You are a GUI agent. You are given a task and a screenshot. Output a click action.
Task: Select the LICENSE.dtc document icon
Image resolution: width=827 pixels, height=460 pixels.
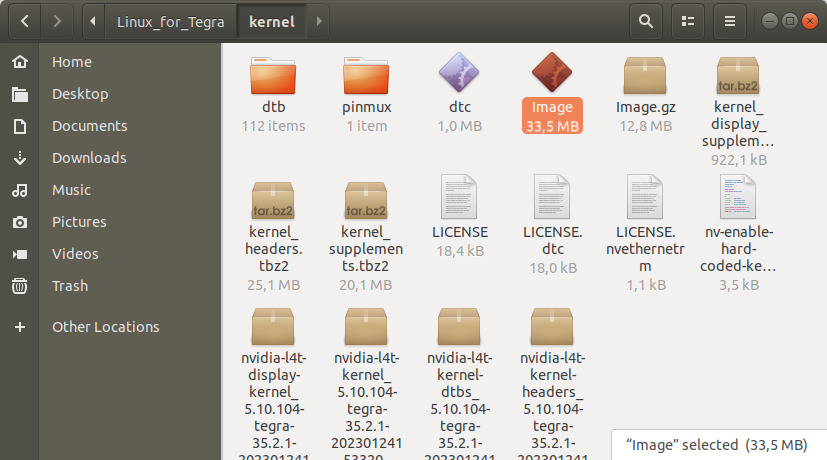552,197
